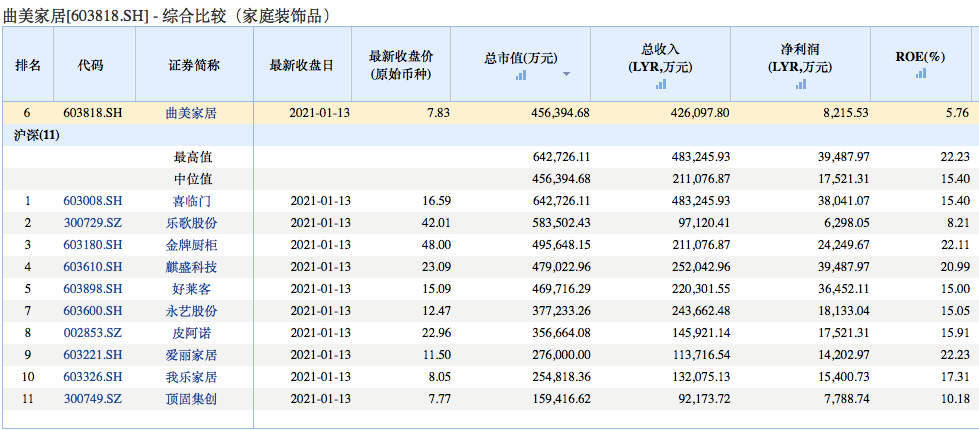Click the 中位值 row label

pyautogui.click(x=193, y=179)
